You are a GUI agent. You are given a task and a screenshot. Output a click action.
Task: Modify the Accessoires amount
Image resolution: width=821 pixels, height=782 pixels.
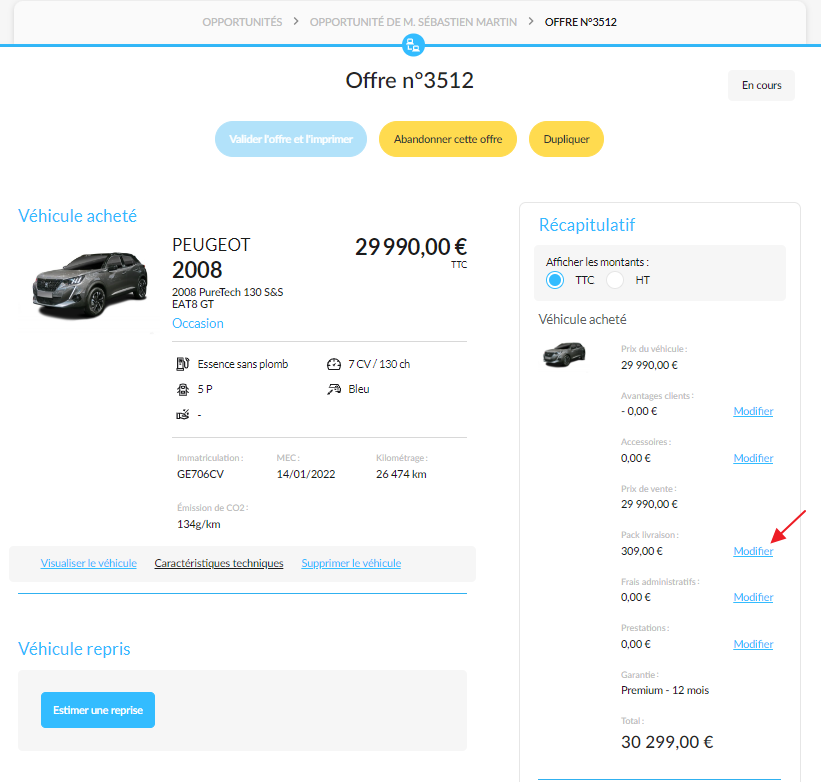tap(753, 458)
